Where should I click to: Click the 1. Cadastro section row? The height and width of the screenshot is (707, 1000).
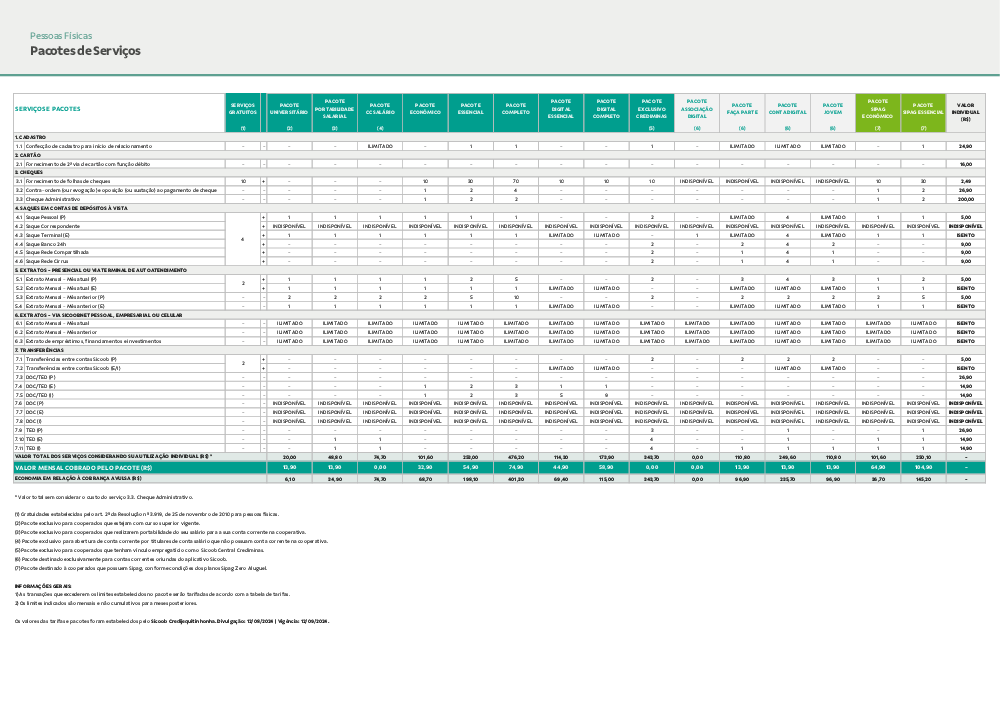click(x=31, y=137)
